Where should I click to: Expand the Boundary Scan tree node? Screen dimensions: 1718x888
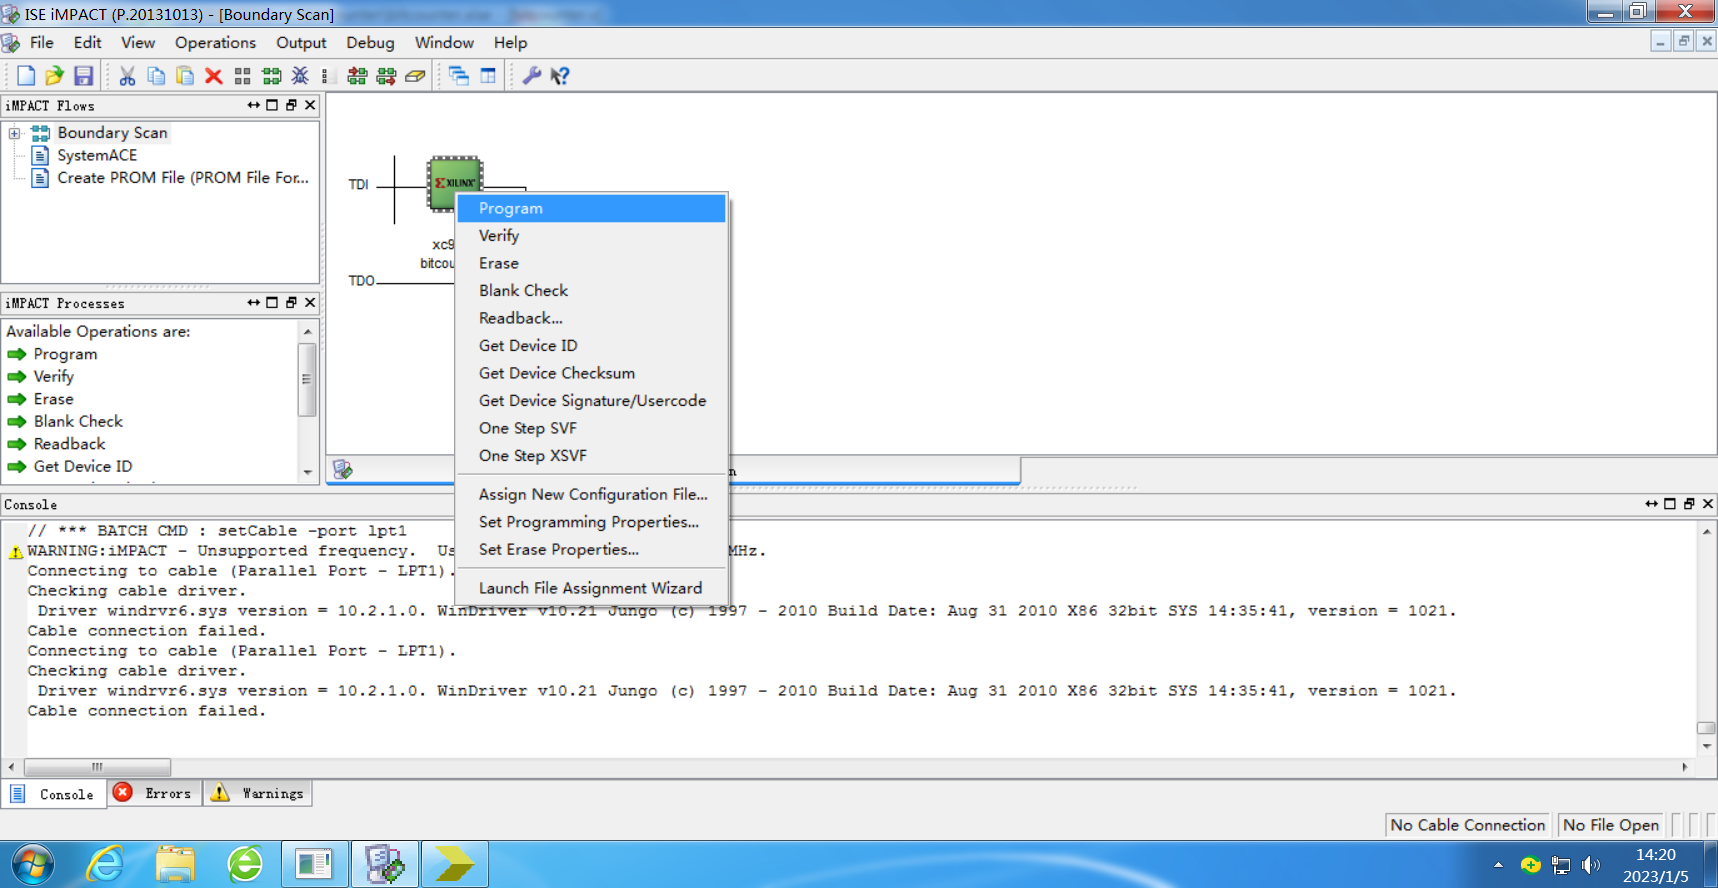pos(14,133)
